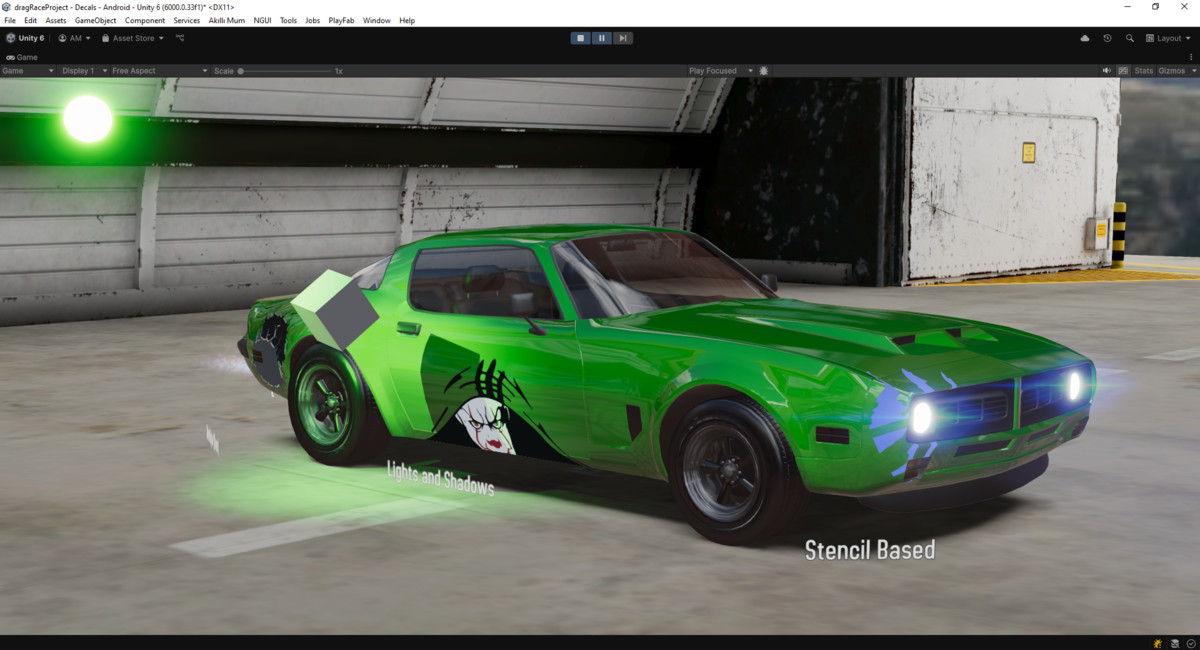Click the 'Lights and Shadows' label

(440, 478)
